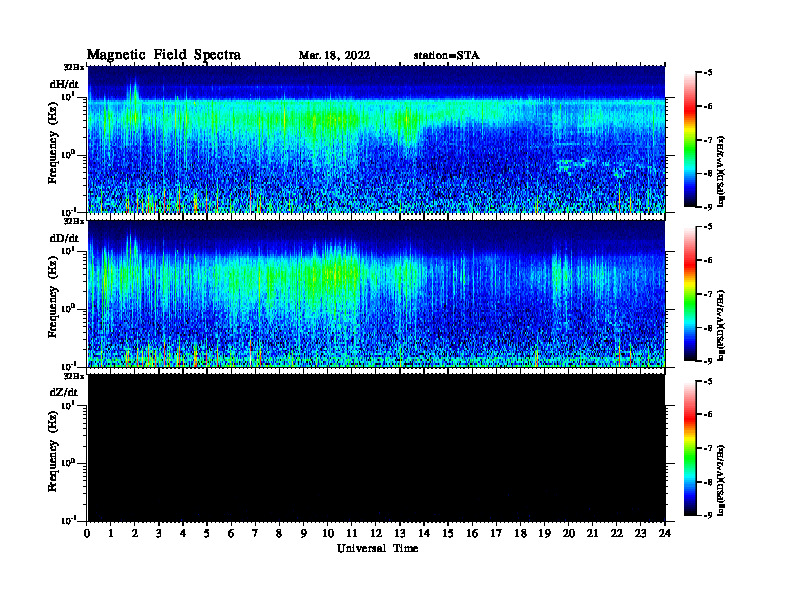This screenshot has height=612, width=792.
Task: Click hour tick label "2" on time axis
Action: click(135, 534)
